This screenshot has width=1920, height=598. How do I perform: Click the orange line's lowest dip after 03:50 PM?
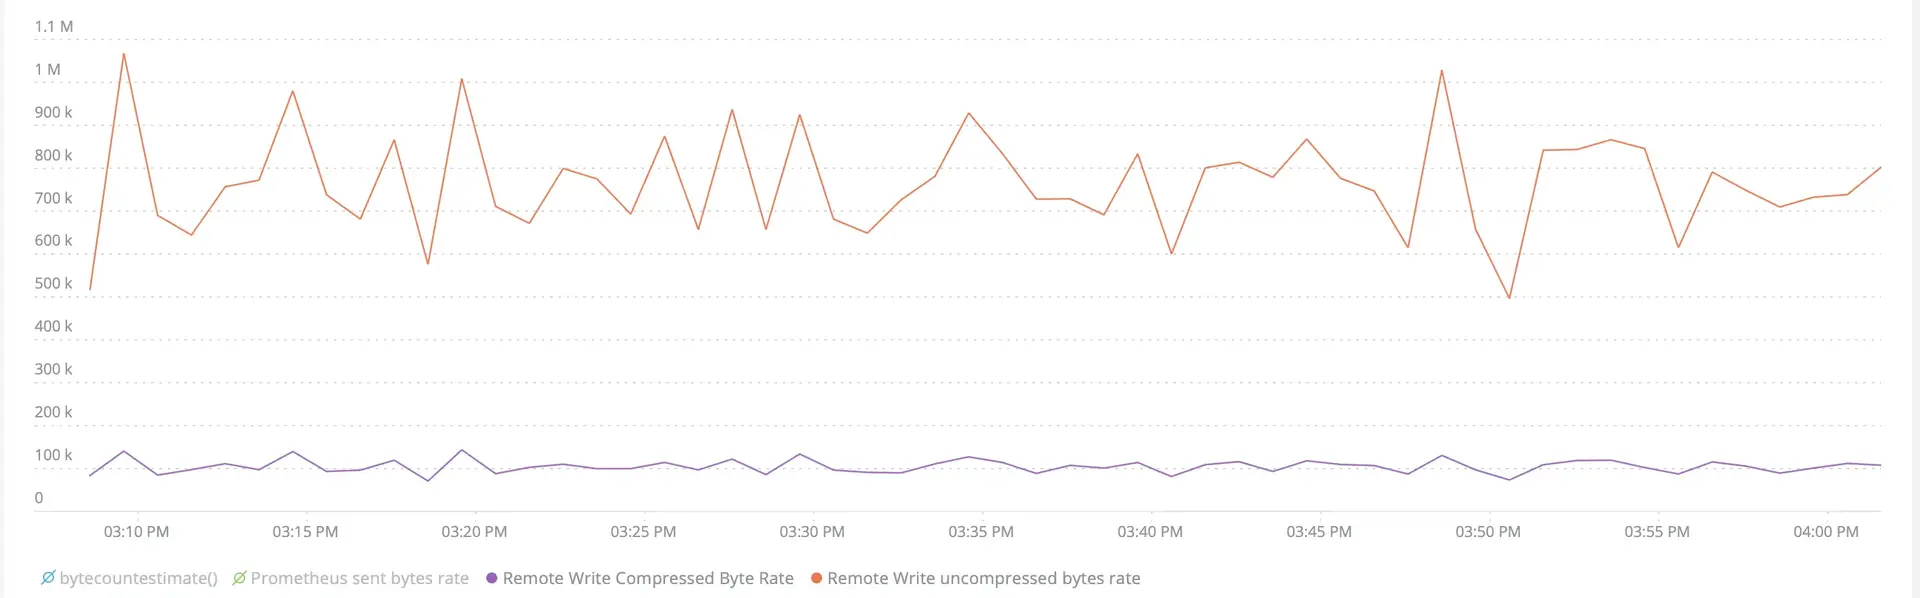[1509, 297]
